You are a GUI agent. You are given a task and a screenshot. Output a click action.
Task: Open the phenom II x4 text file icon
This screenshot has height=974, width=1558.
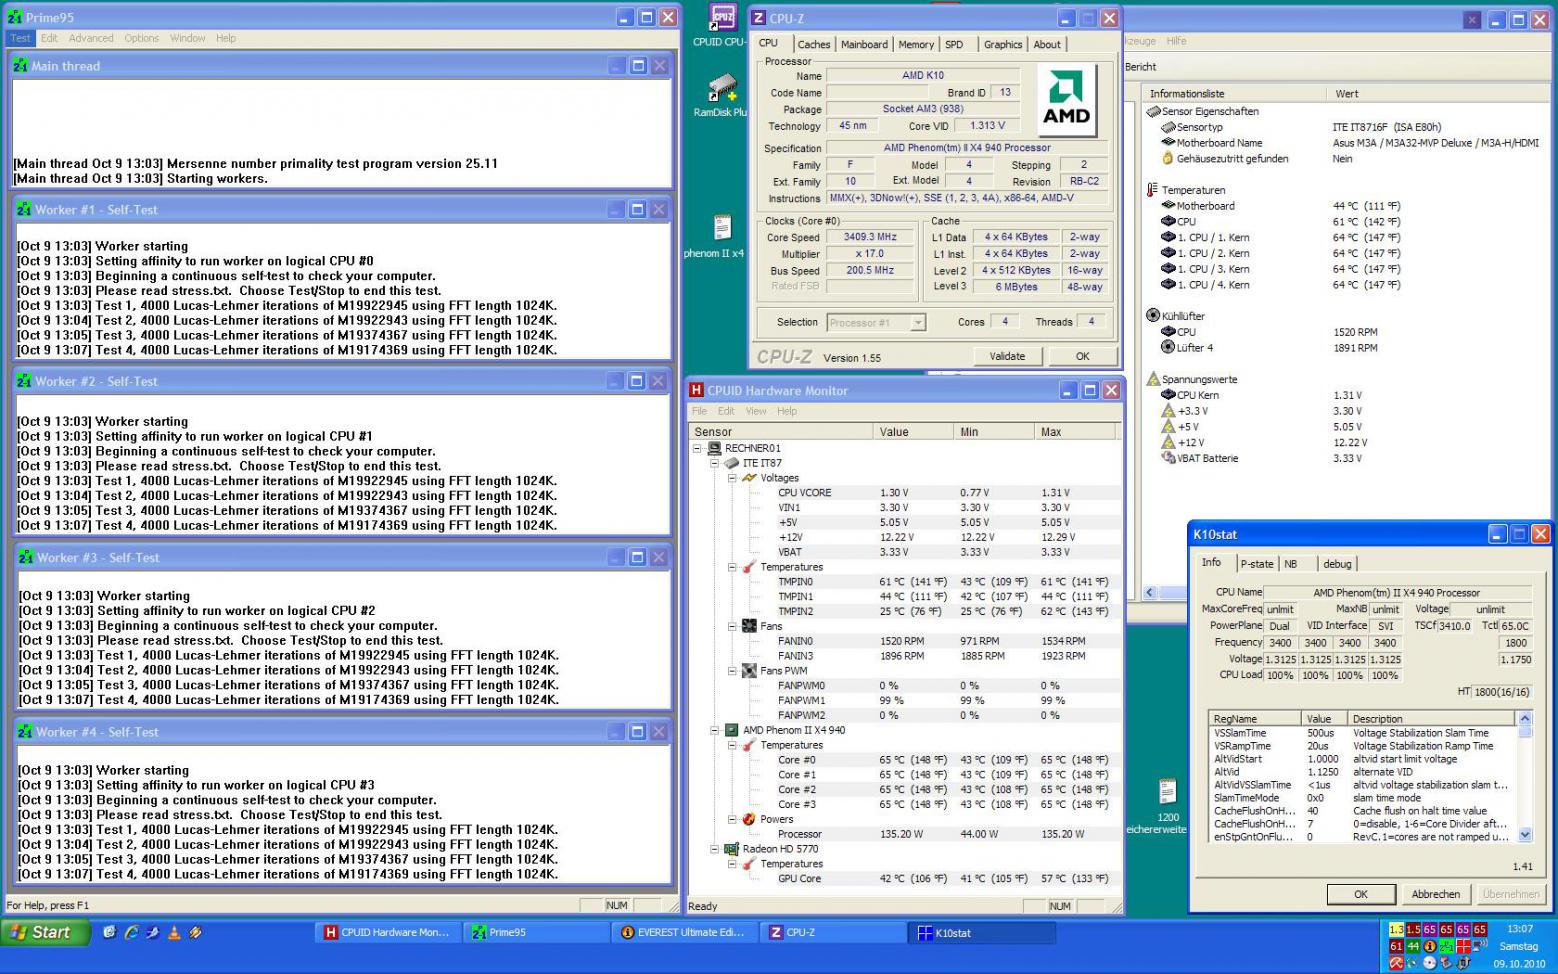coord(722,228)
